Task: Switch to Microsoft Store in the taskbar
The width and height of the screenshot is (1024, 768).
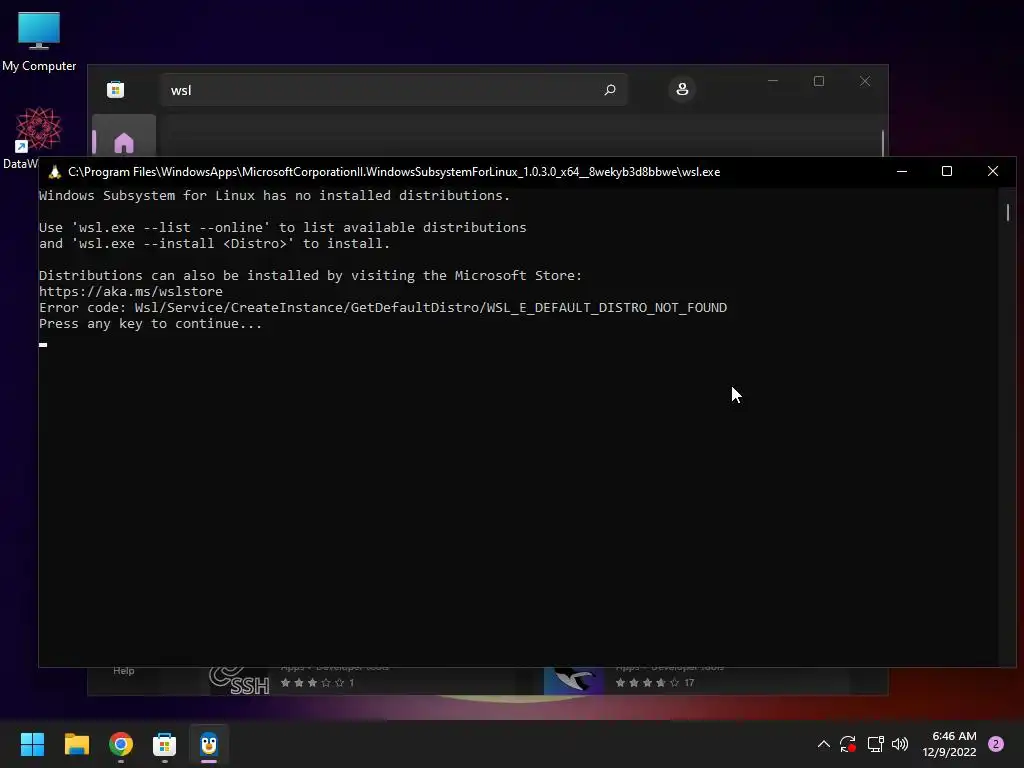Action: click(x=165, y=744)
